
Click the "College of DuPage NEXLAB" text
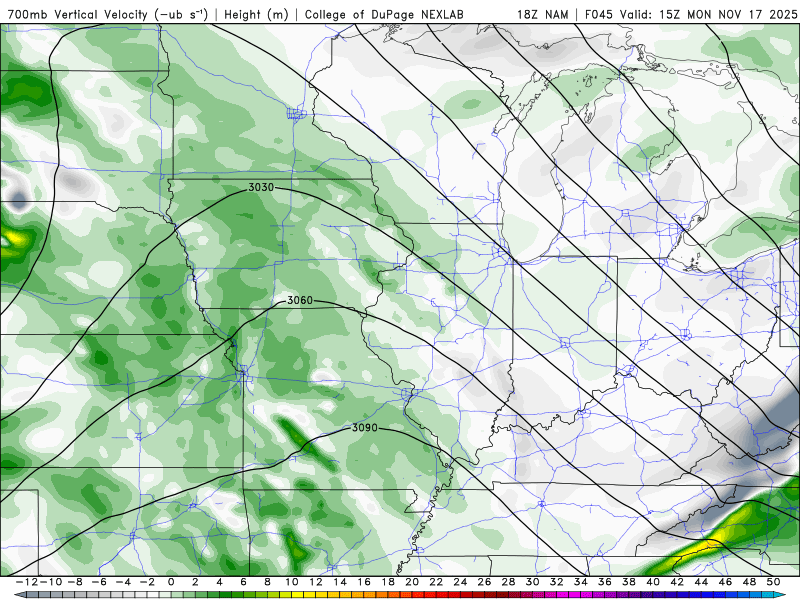pos(384,14)
